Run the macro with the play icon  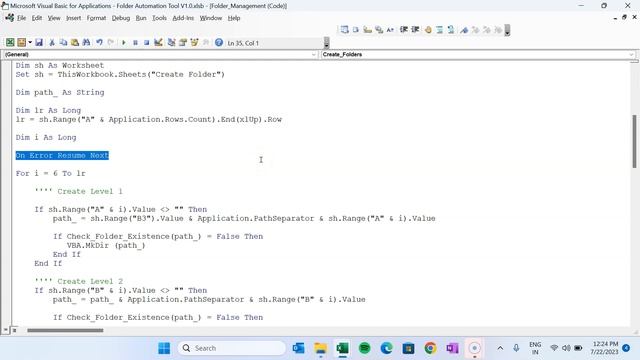[124, 42]
